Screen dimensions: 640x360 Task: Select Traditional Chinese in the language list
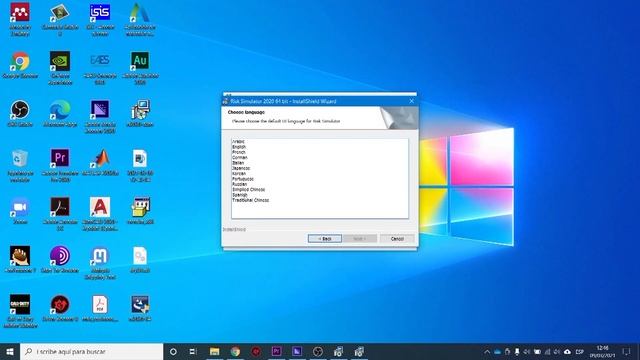251,200
